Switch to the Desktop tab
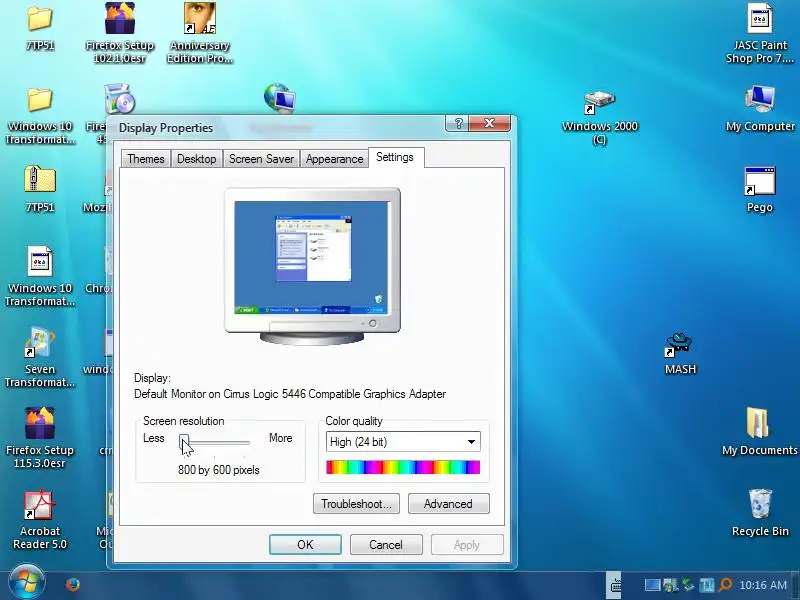Image resolution: width=800 pixels, height=600 pixels. 196,159
